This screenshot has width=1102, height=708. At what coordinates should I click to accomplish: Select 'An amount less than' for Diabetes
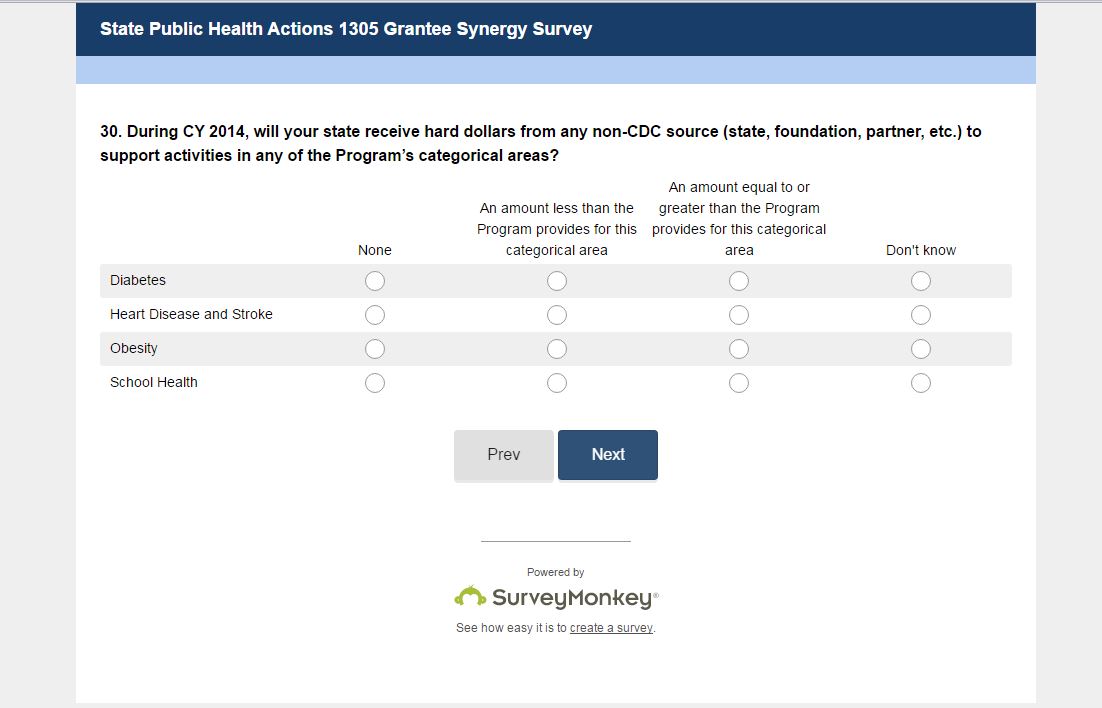pyautogui.click(x=557, y=281)
